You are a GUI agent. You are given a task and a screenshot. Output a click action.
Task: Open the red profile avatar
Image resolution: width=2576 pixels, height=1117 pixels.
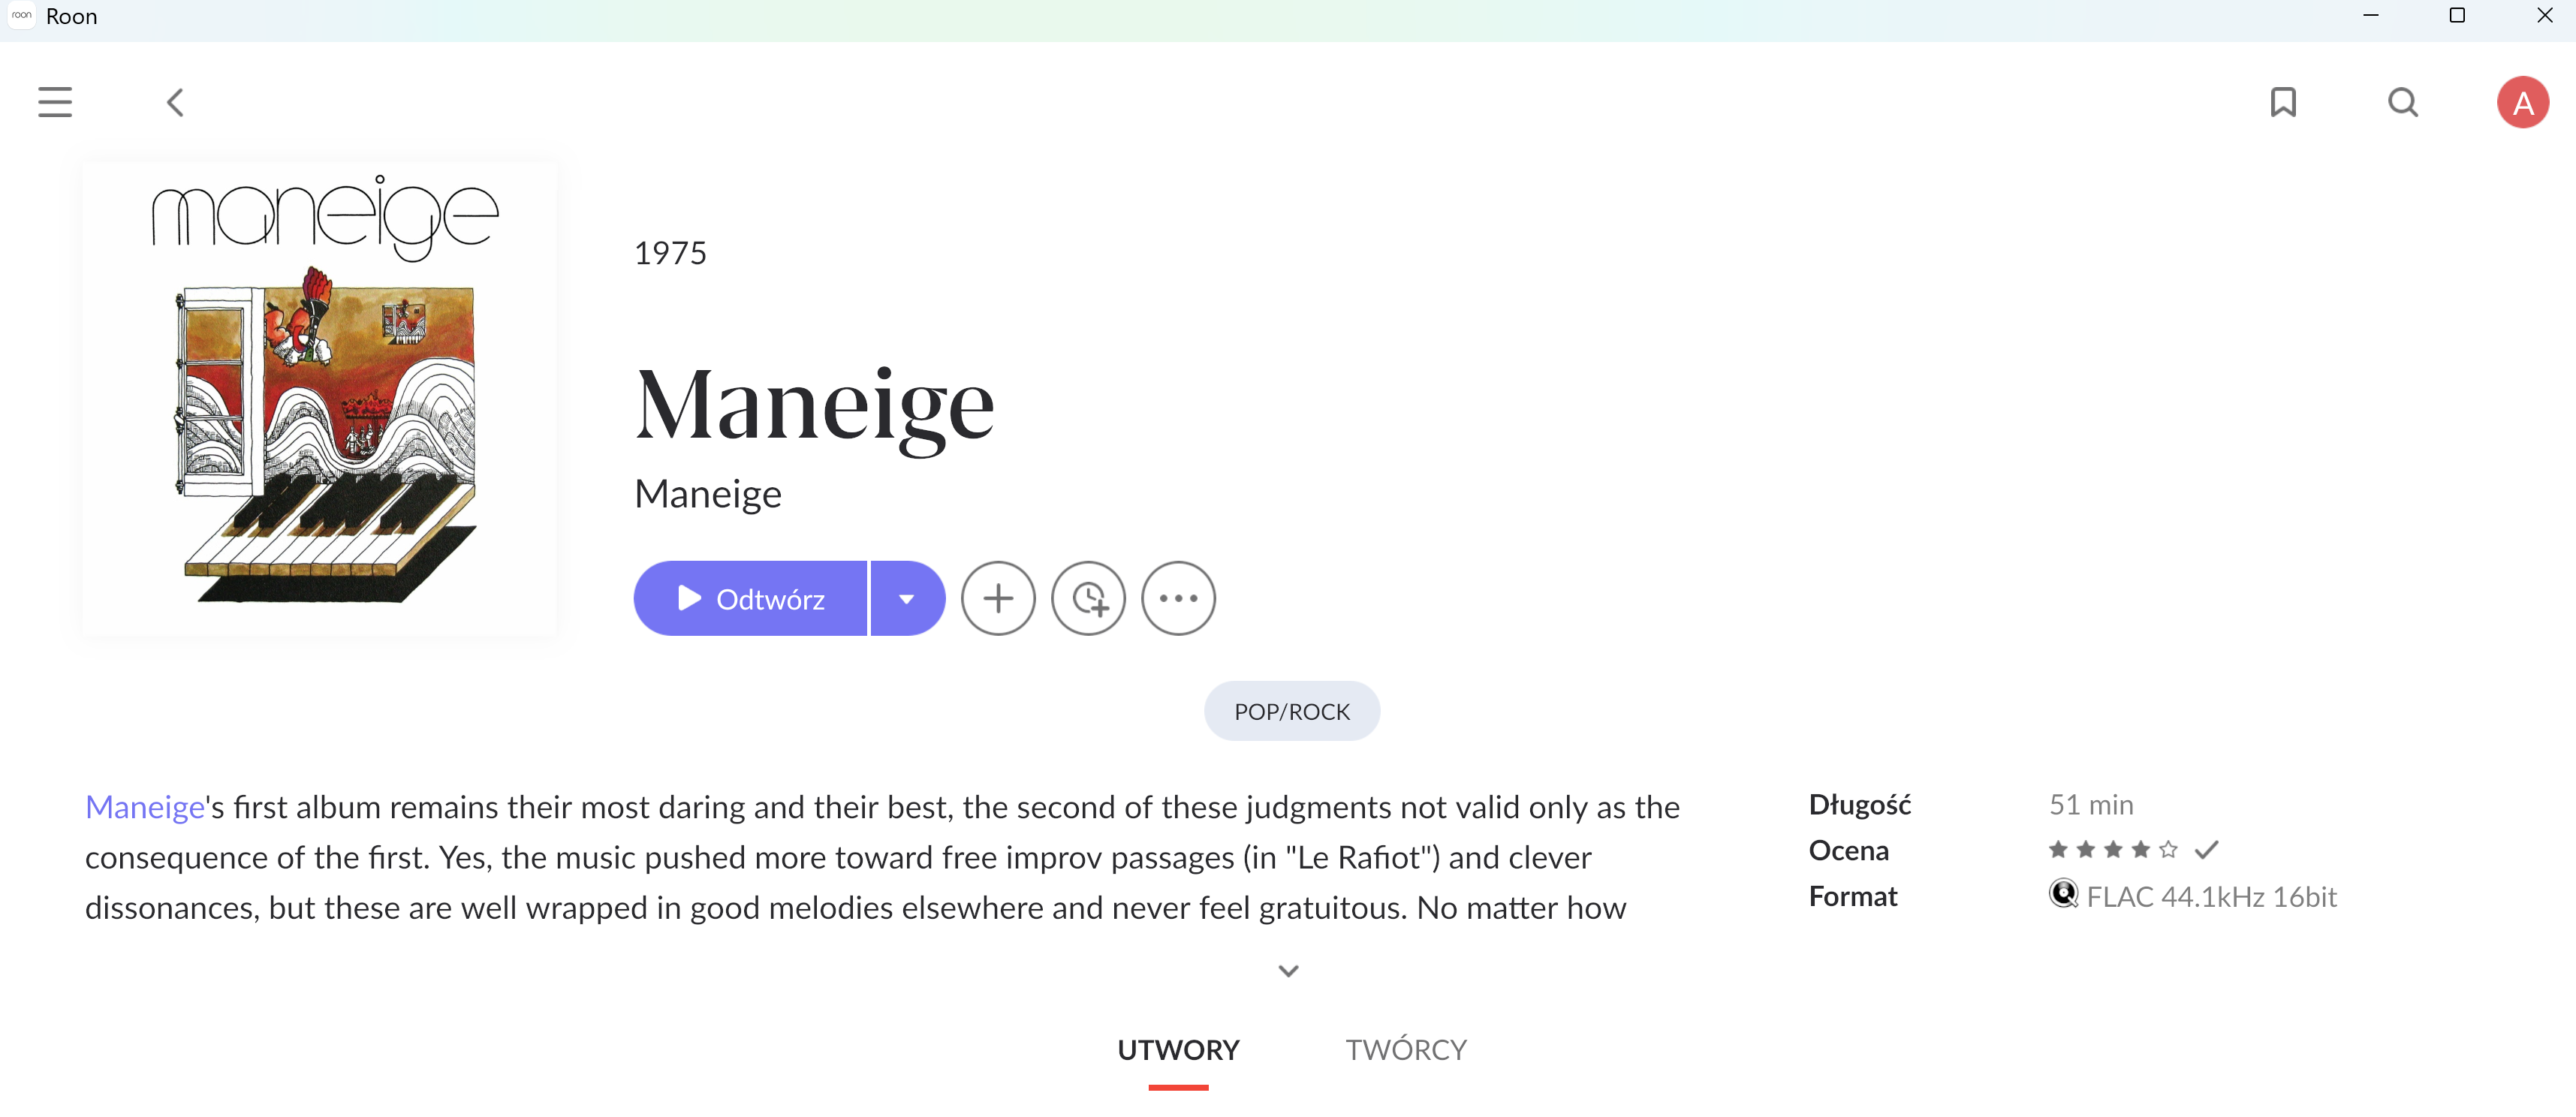point(2522,102)
